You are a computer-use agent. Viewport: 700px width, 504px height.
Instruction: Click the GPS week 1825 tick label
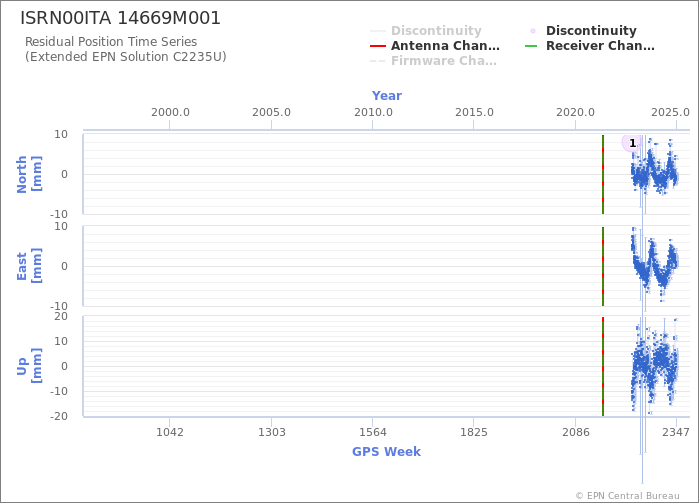[474, 432]
